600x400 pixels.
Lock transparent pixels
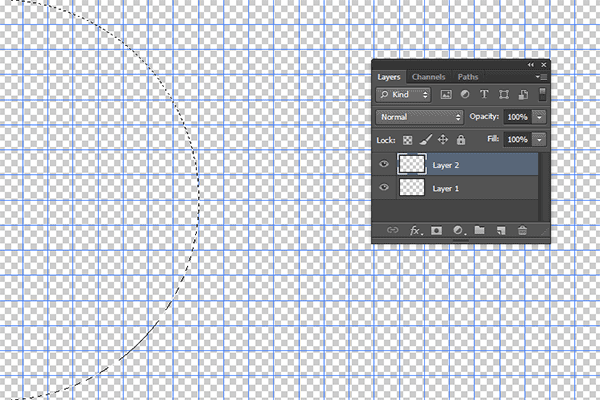(x=408, y=140)
